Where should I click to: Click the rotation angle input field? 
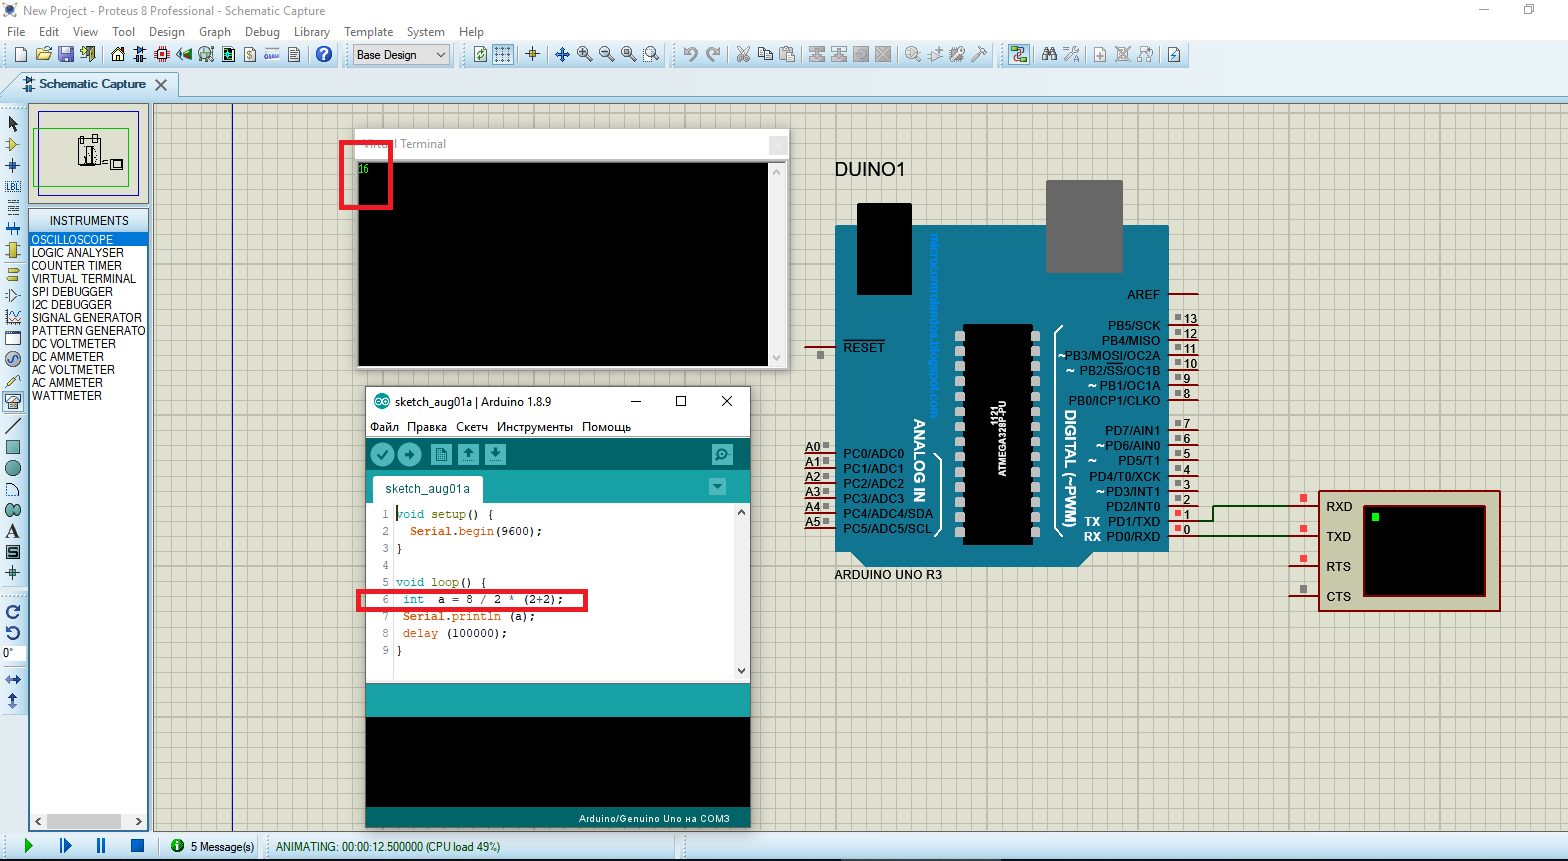coord(14,653)
